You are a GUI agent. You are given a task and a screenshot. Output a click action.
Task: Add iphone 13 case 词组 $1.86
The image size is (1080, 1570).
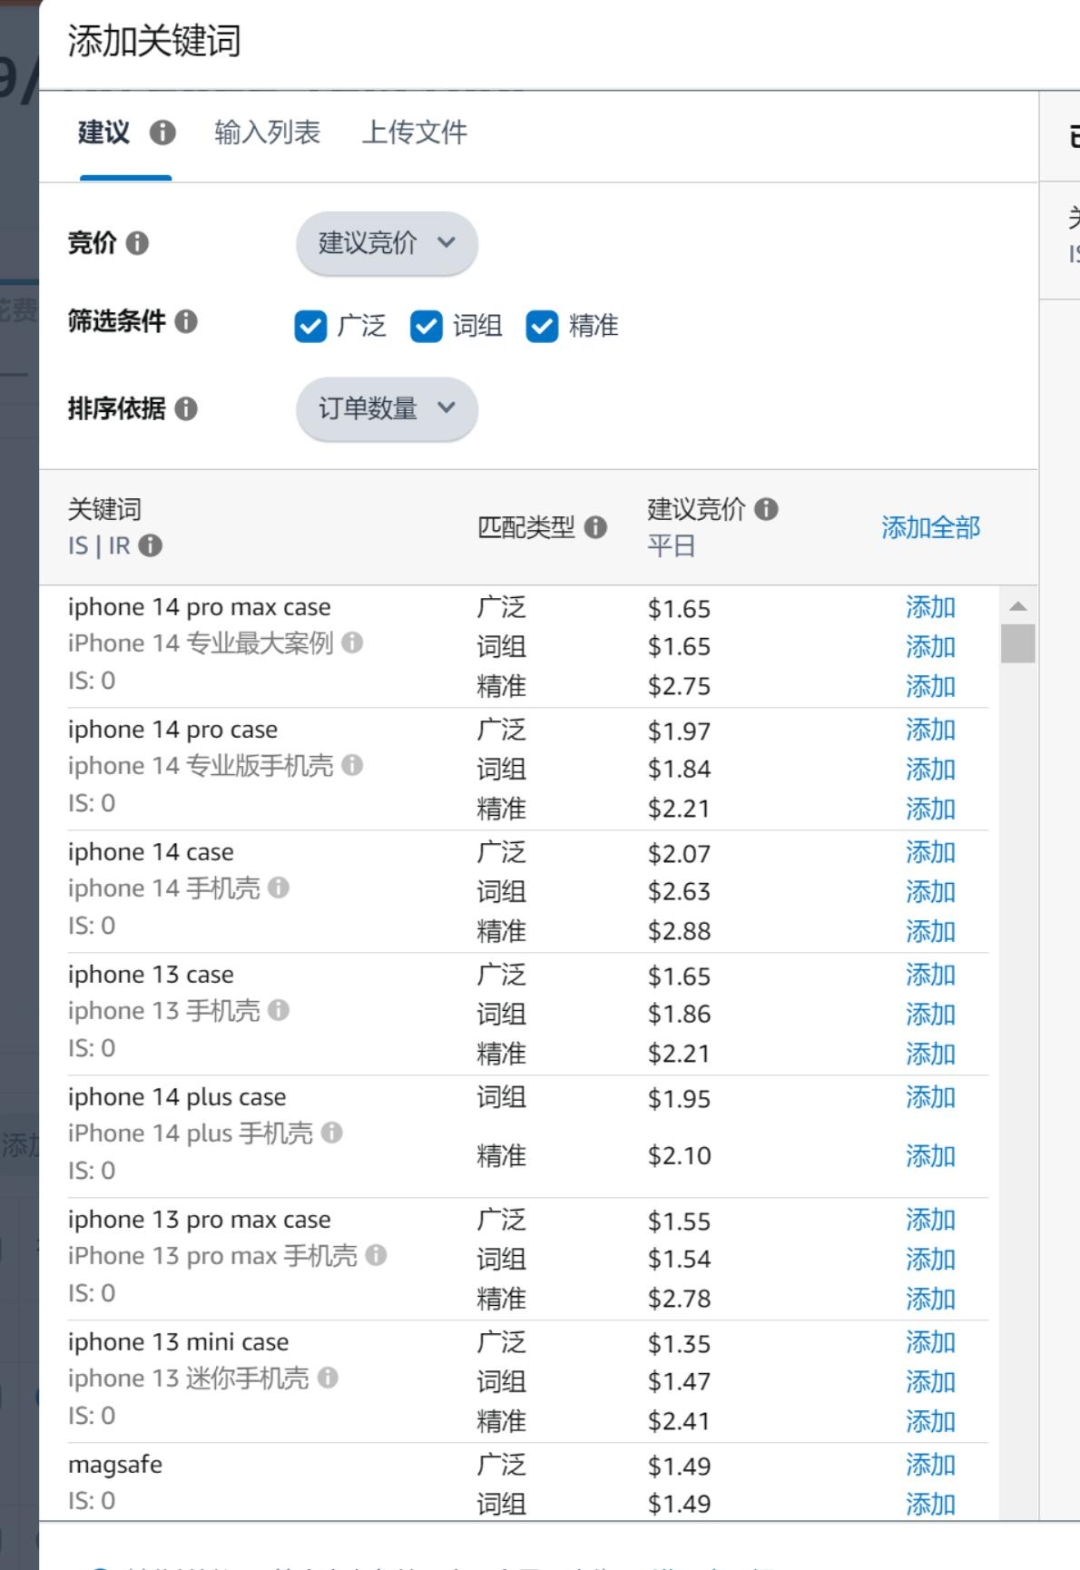tap(930, 1014)
